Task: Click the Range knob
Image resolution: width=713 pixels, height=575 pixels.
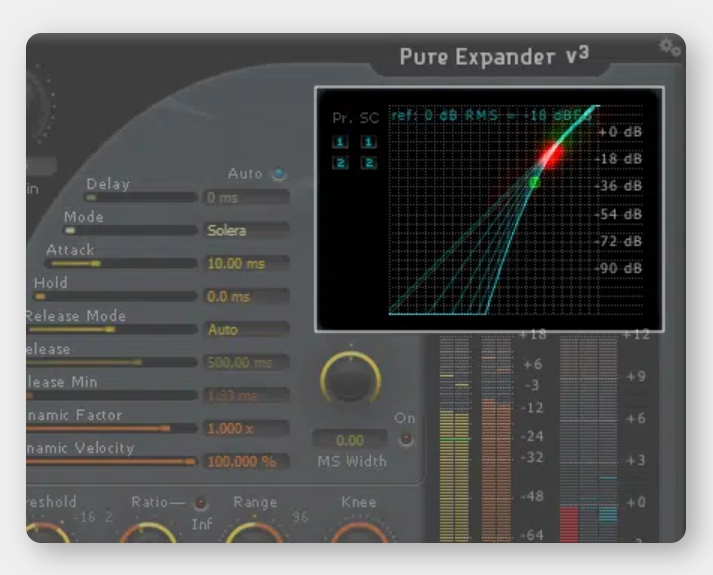Action: (255, 533)
